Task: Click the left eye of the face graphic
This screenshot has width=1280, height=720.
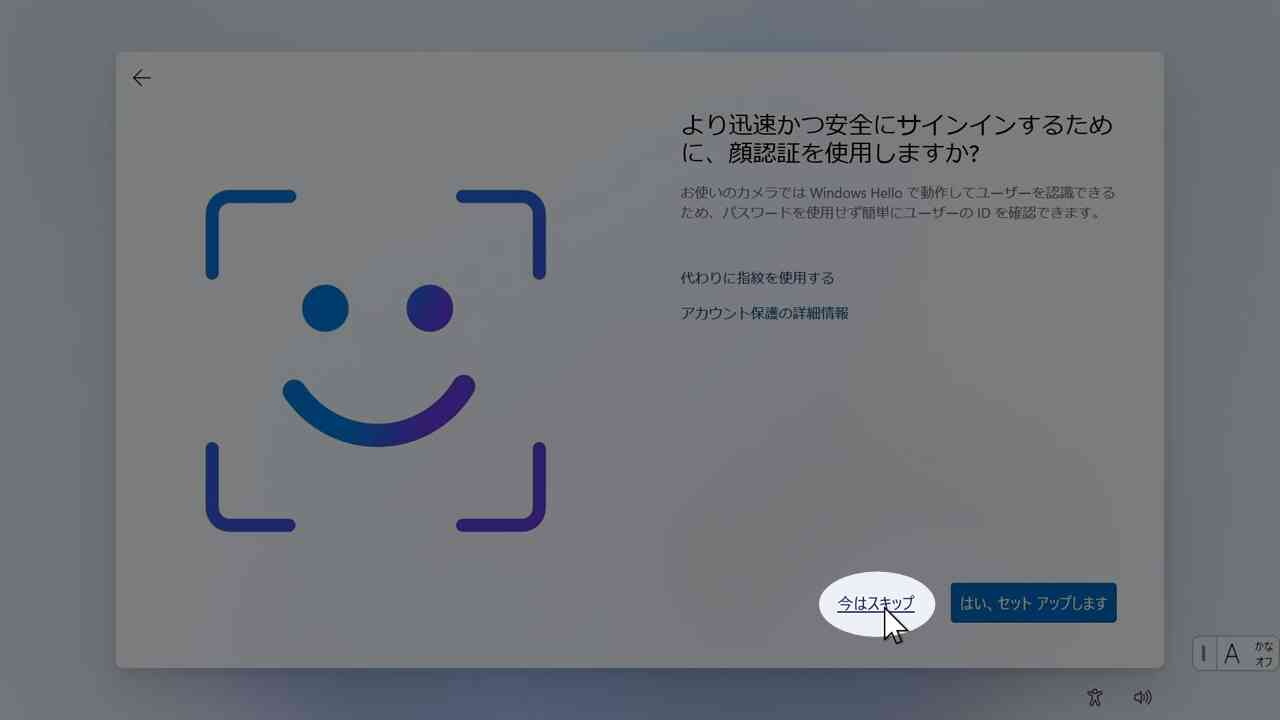Action: (326, 308)
